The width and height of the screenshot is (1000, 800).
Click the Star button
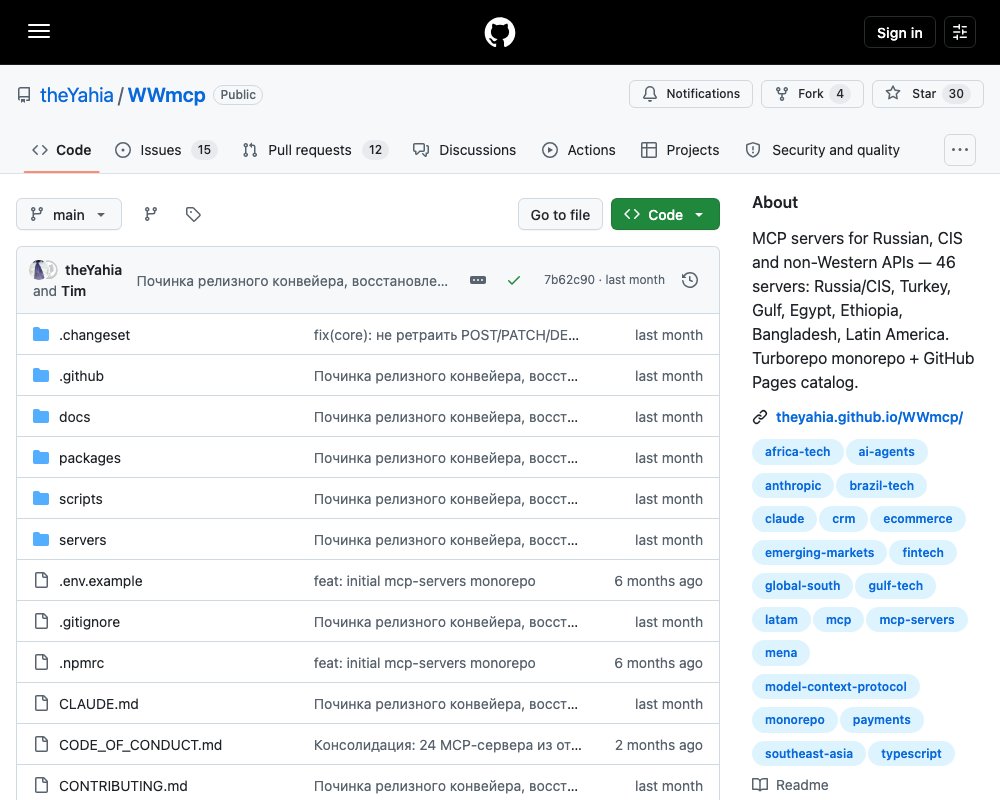click(x=927, y=94)
